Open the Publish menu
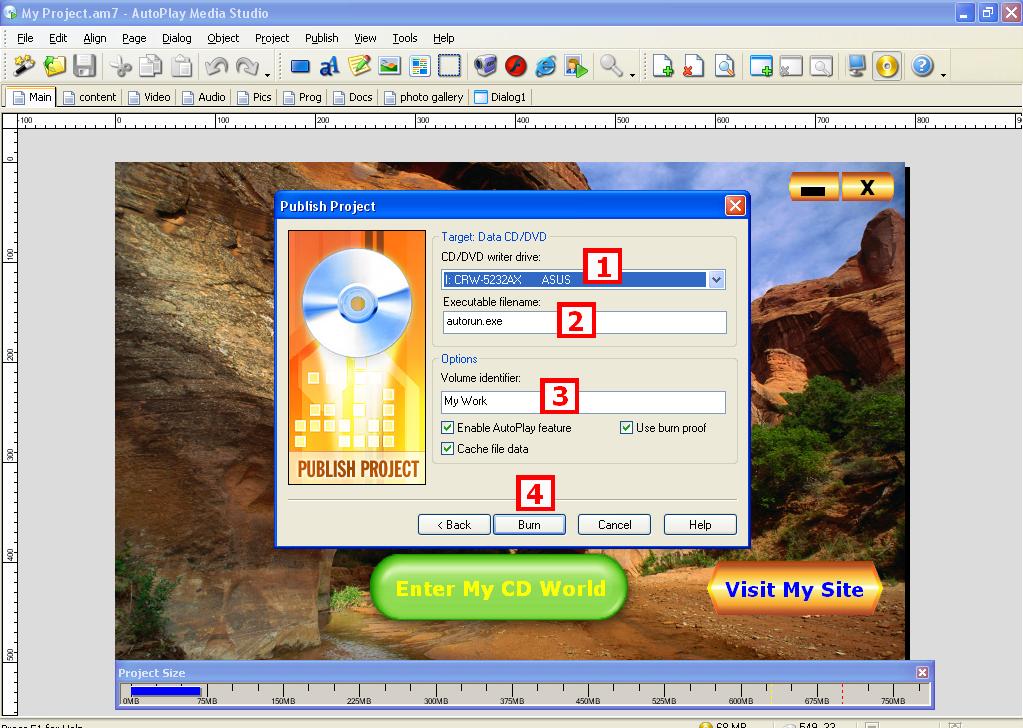 tap(321, 38)
